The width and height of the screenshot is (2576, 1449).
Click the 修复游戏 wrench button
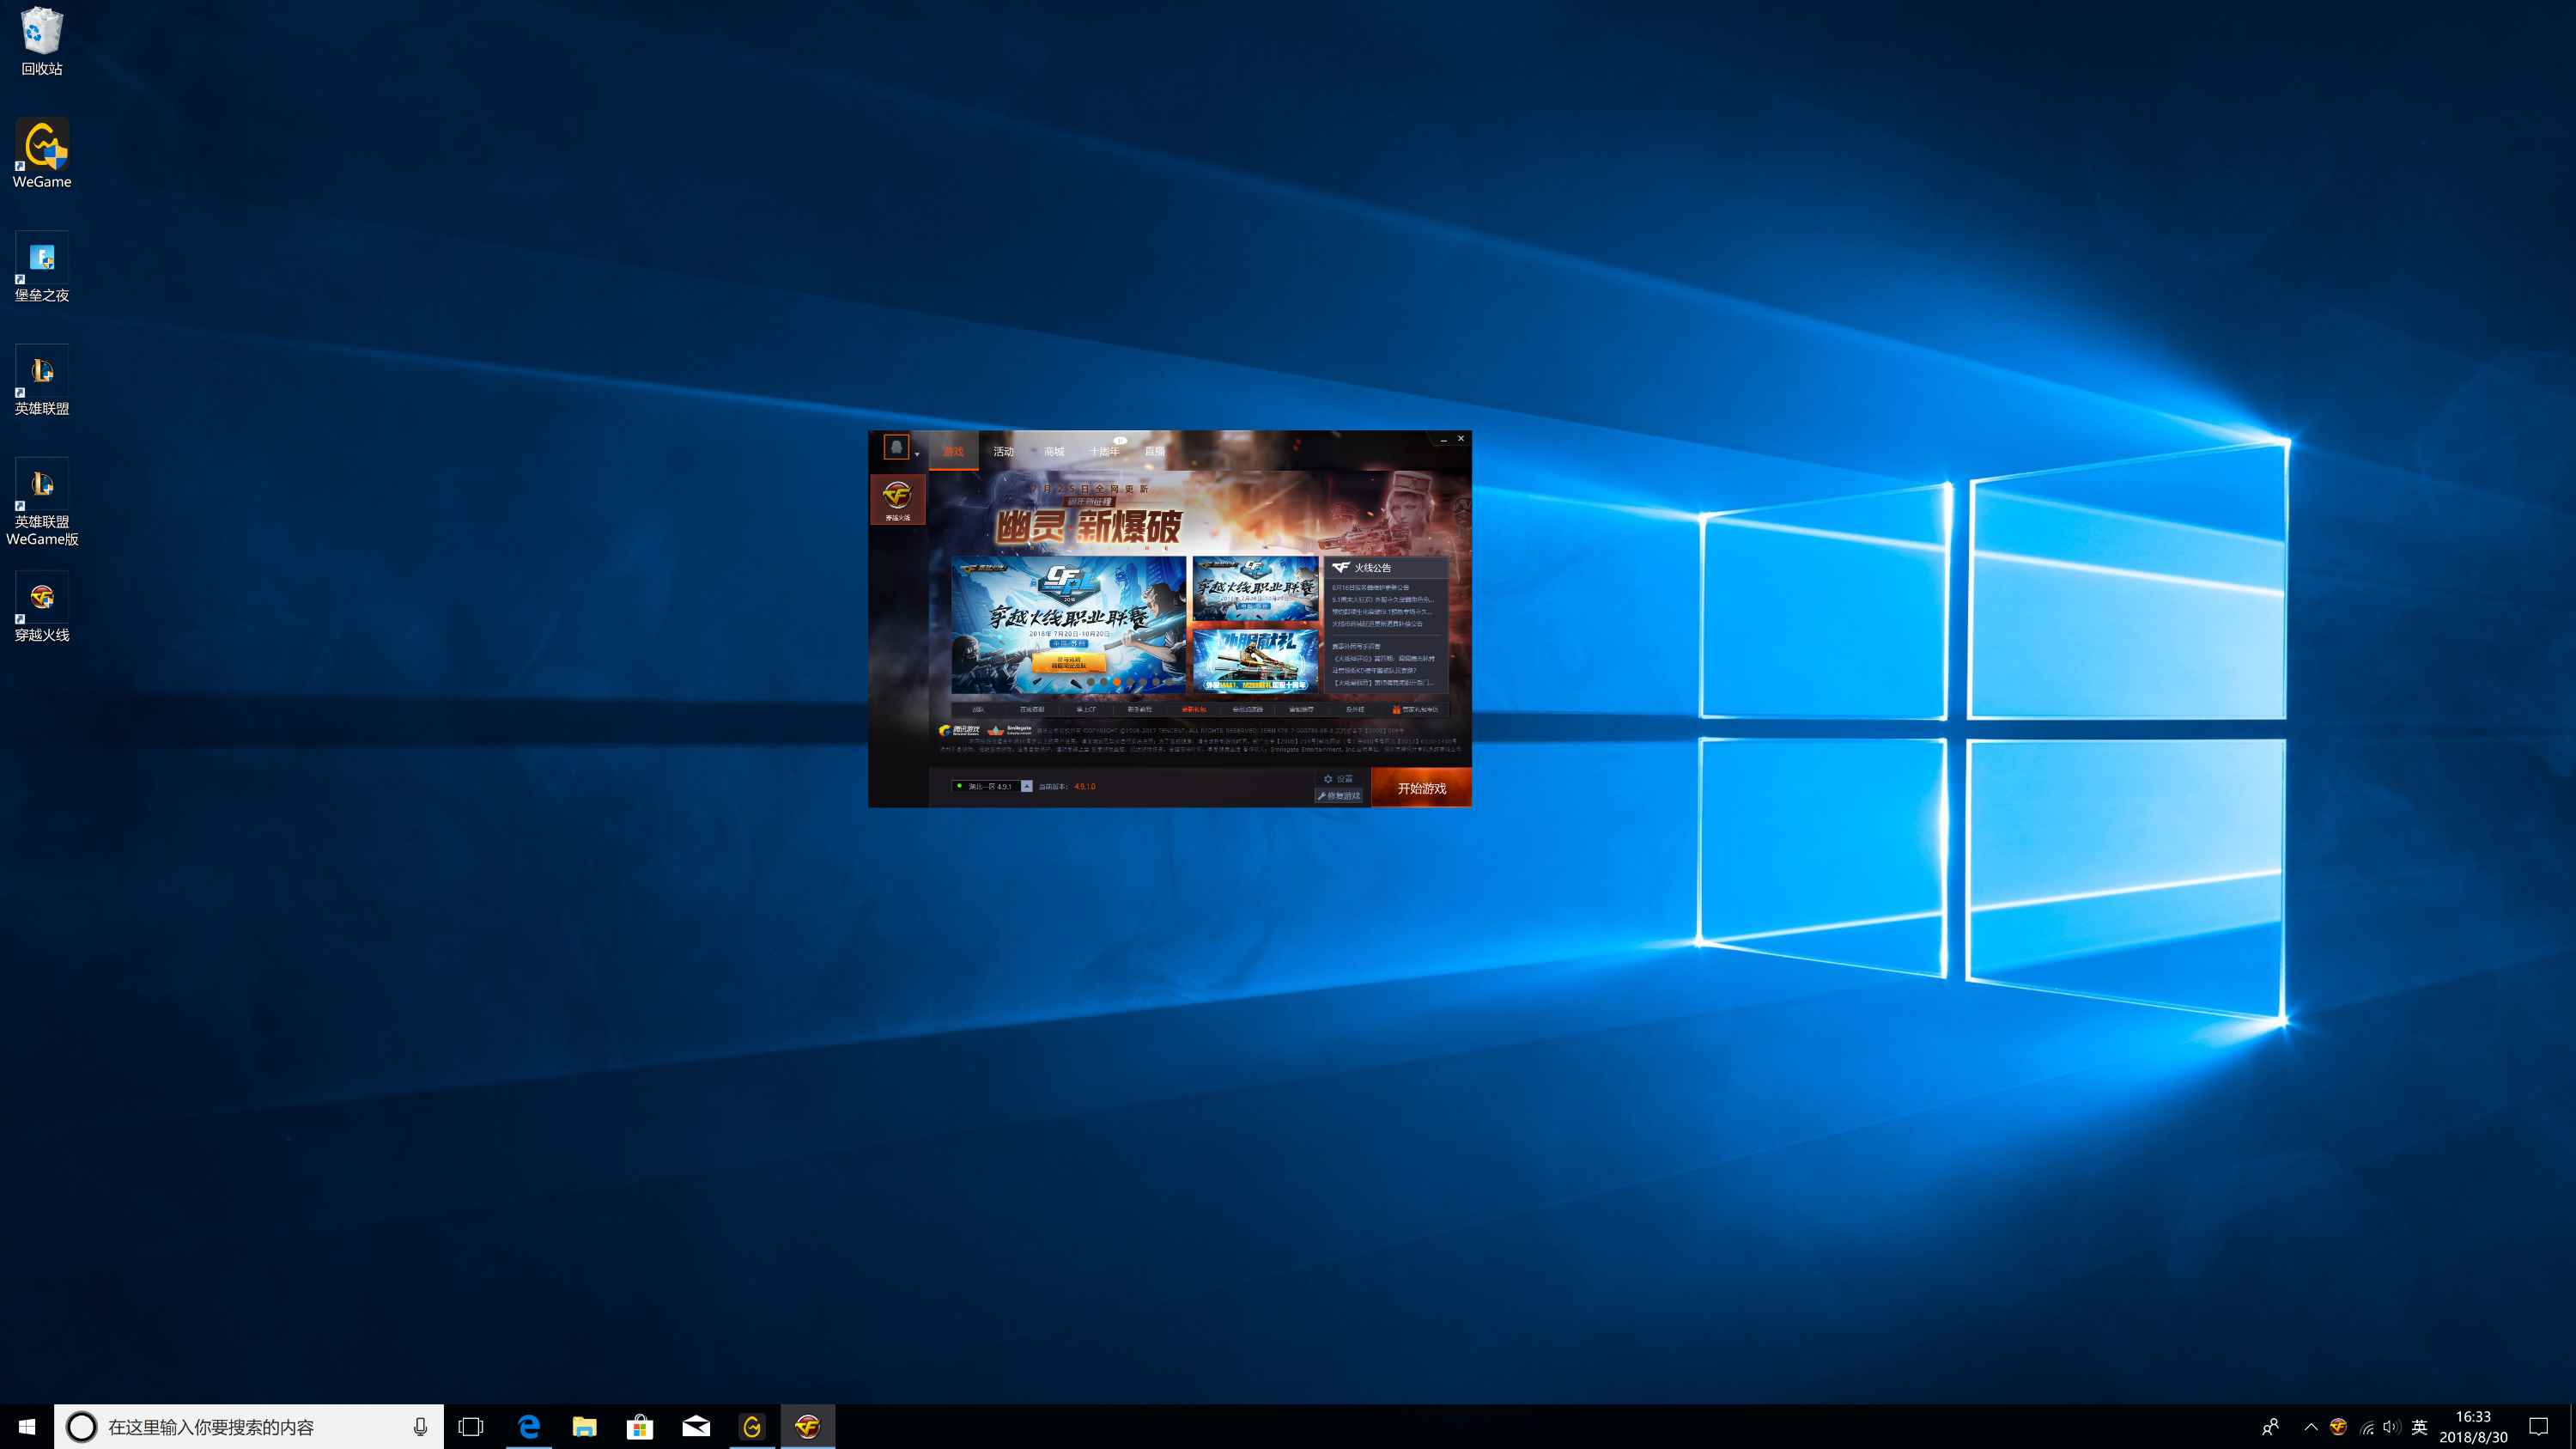click(x=1339, y=796)
